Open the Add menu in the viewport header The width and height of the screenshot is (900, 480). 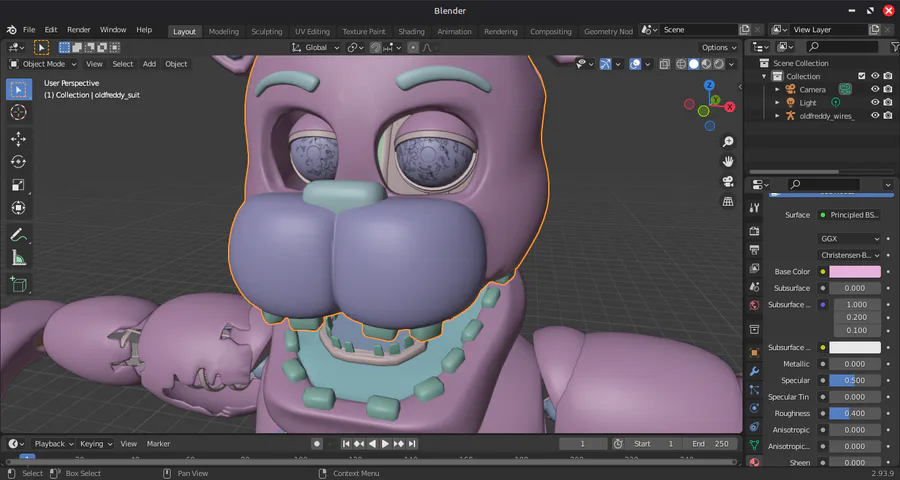[x=149, y=64]
